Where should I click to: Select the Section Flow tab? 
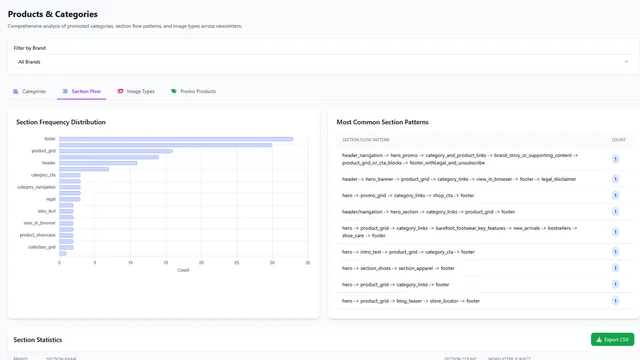[81, 91]
